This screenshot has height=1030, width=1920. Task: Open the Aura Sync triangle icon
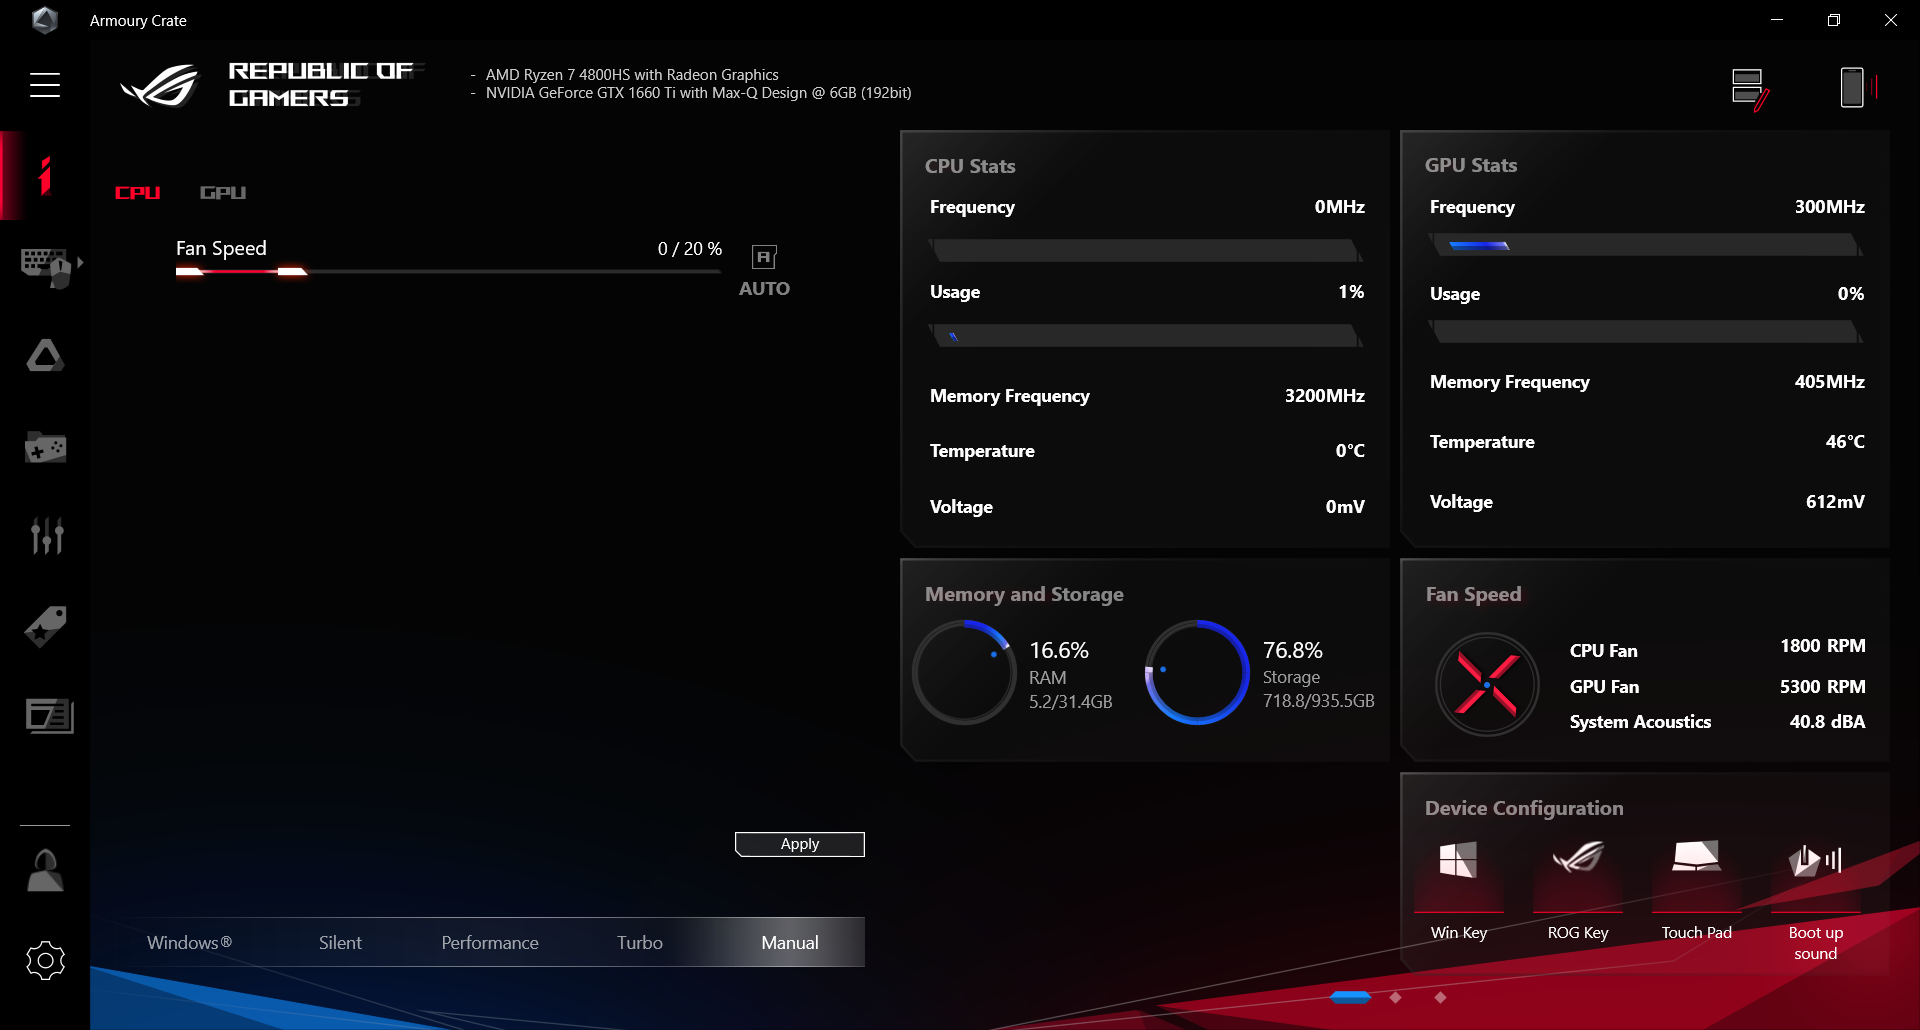[x=45, y=356]
